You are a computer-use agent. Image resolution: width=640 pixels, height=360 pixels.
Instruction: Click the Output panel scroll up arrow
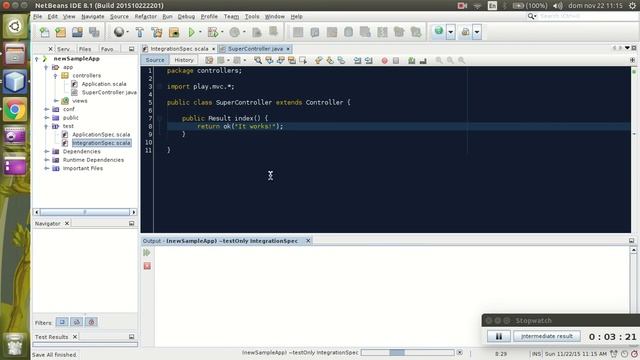633,250
